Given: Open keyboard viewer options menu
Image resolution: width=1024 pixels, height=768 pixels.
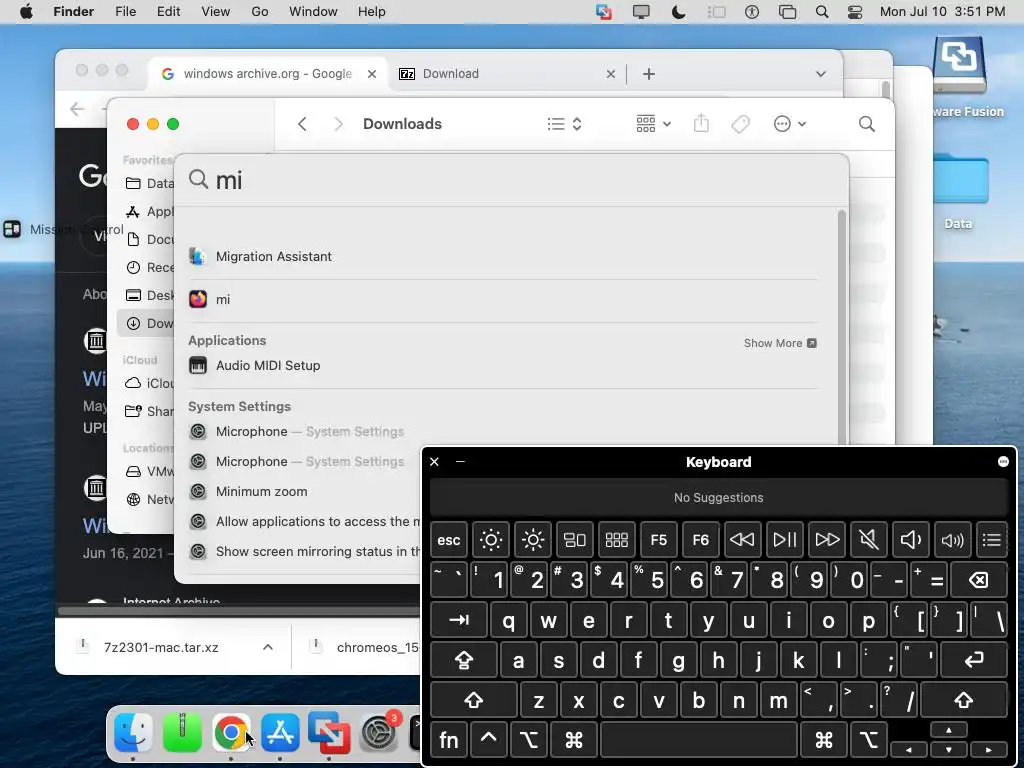Looking at the screenshot, I should click(x=1003, y=462).
